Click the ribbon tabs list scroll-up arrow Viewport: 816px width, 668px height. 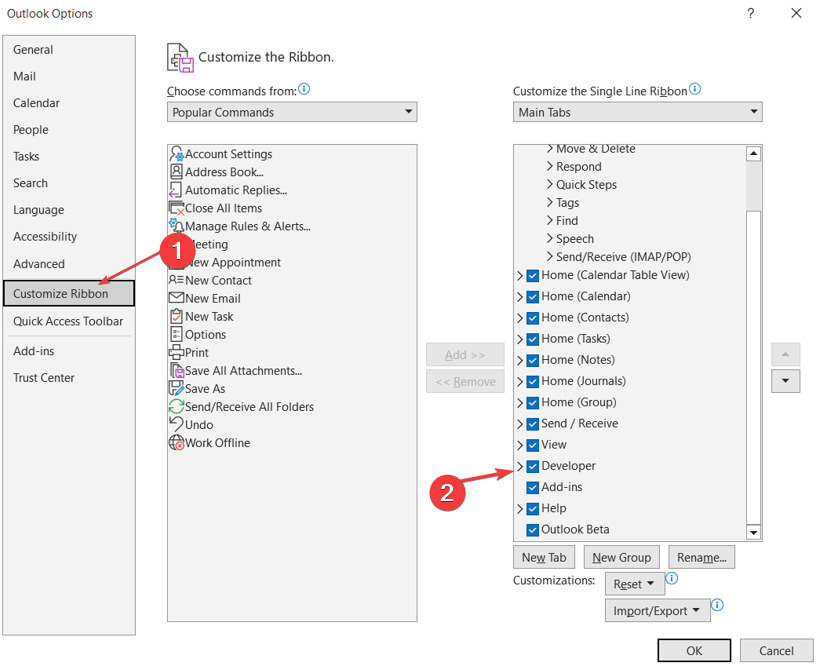click(754, 153)
